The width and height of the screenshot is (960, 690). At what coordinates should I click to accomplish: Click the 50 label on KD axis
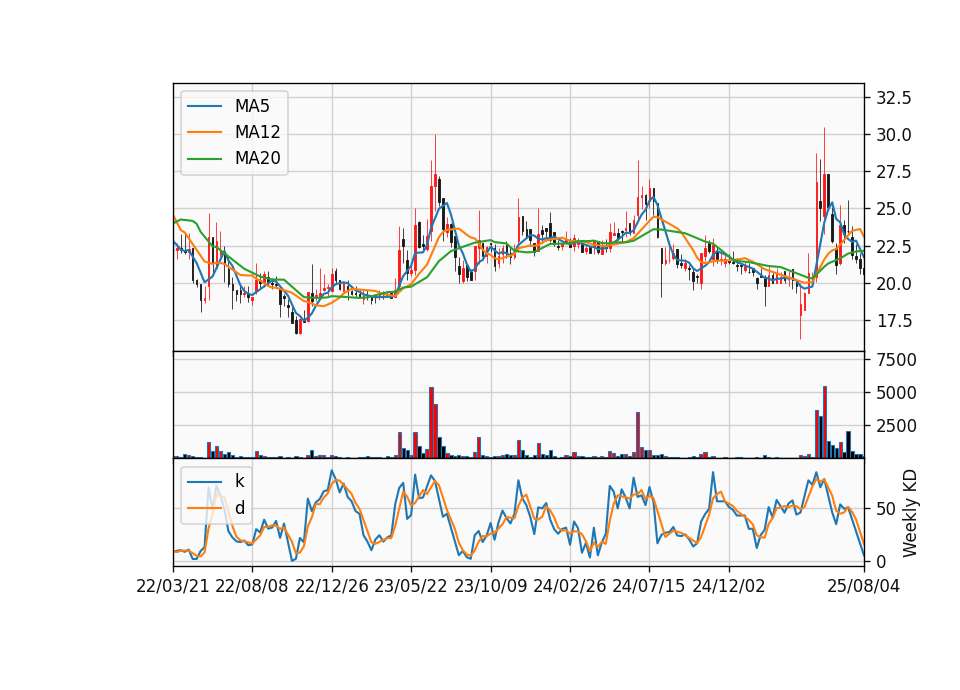[886, 509]
